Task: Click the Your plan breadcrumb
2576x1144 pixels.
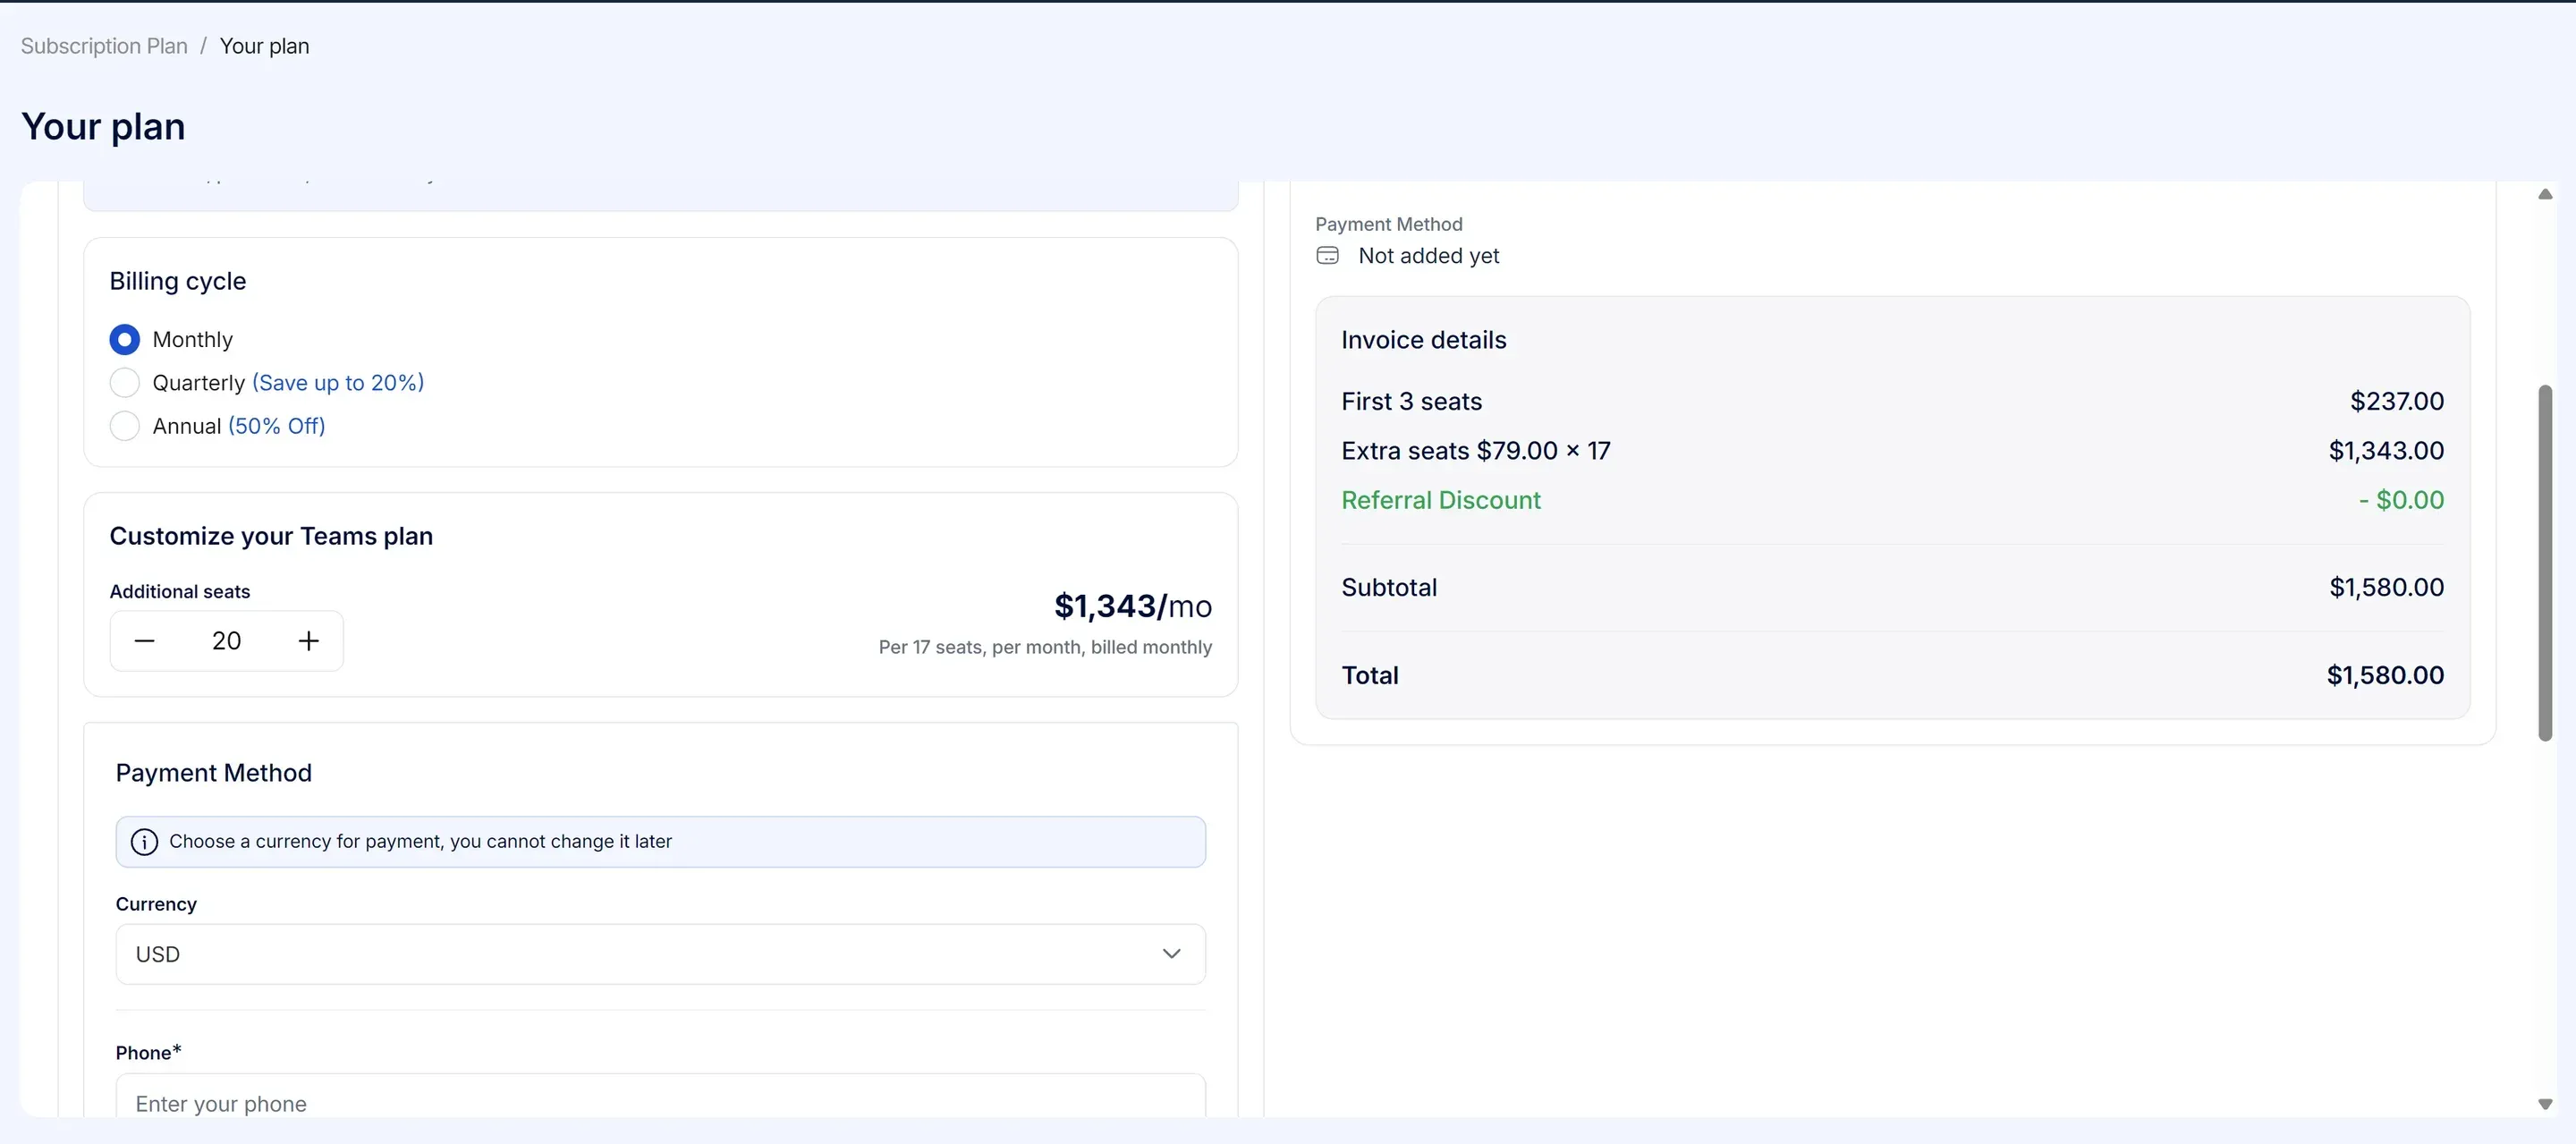Action: [264, 46]
